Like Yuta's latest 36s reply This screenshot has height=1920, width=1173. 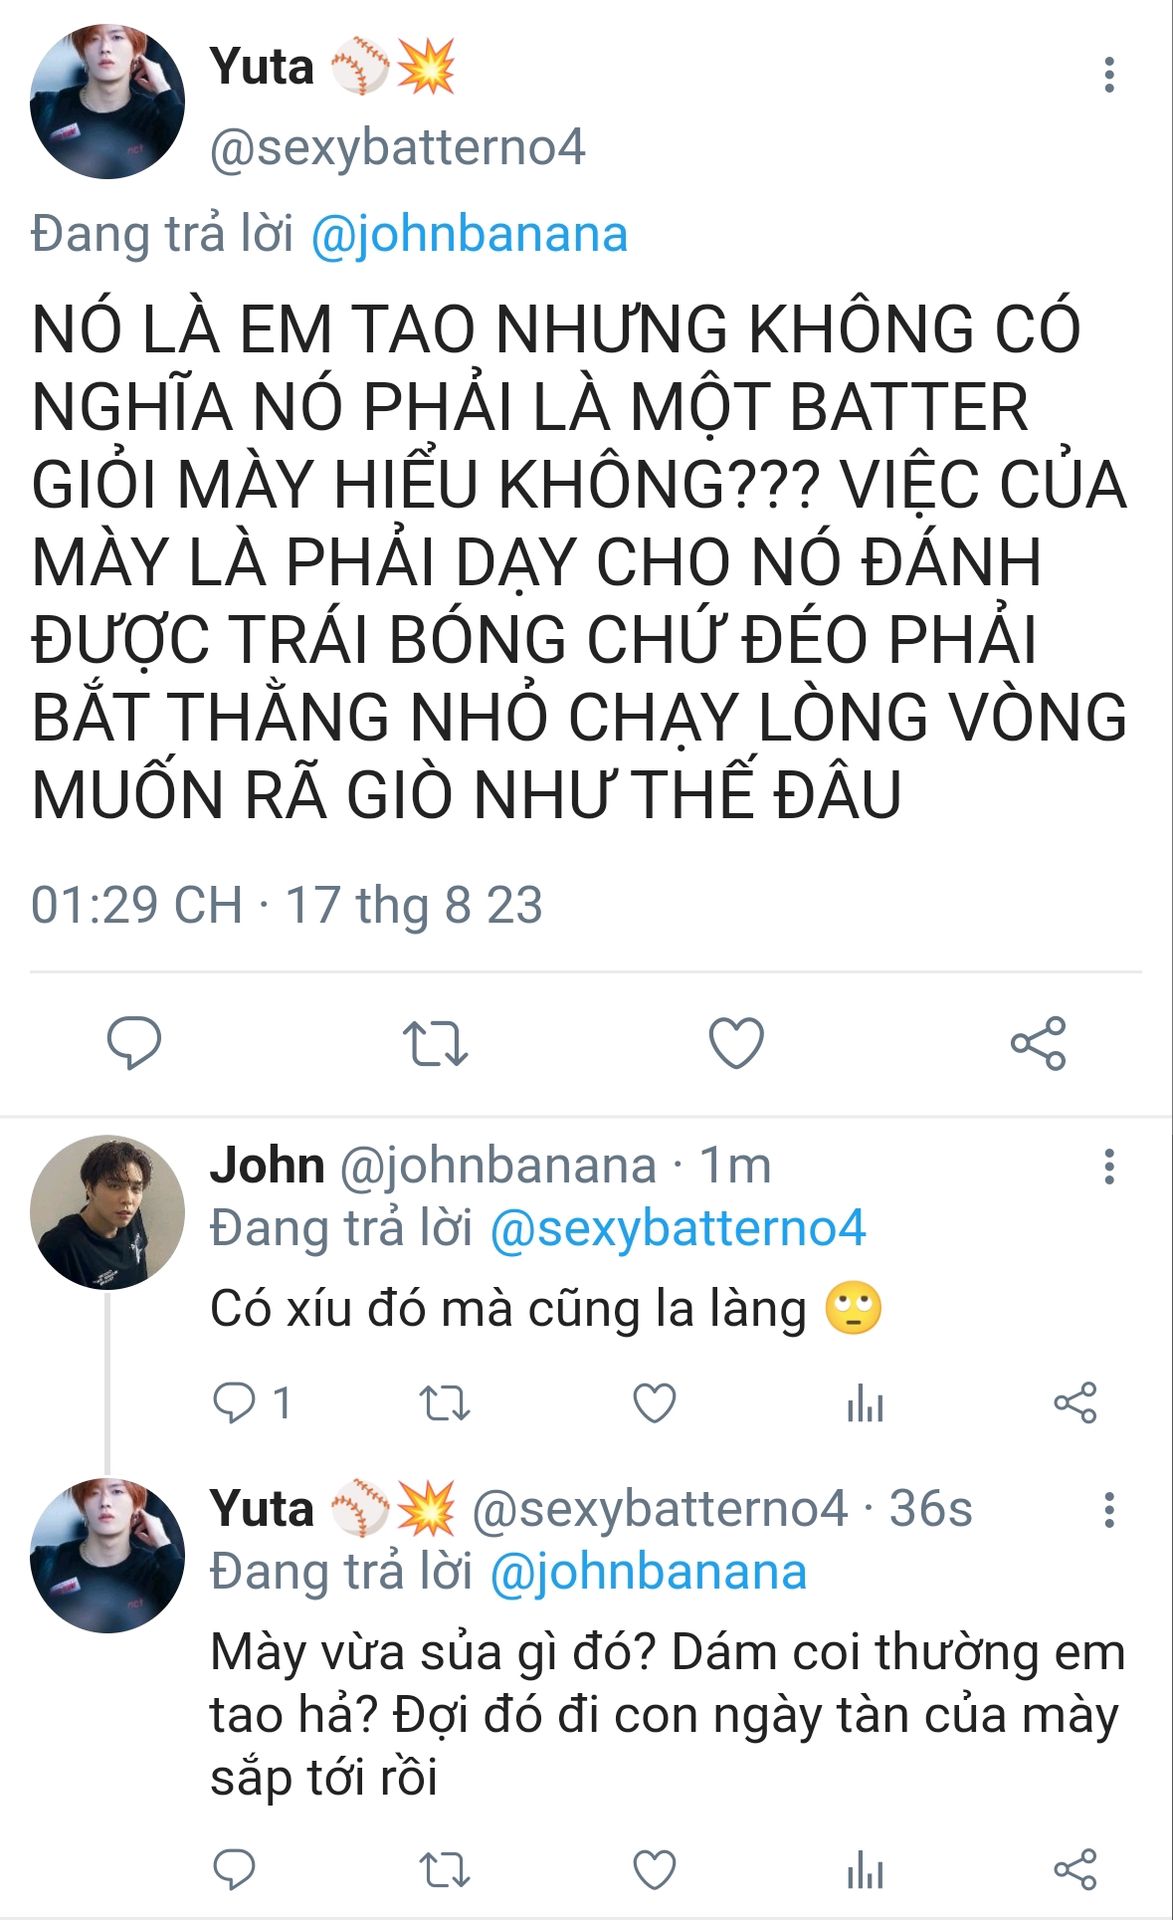click(x=655, y=1869)
